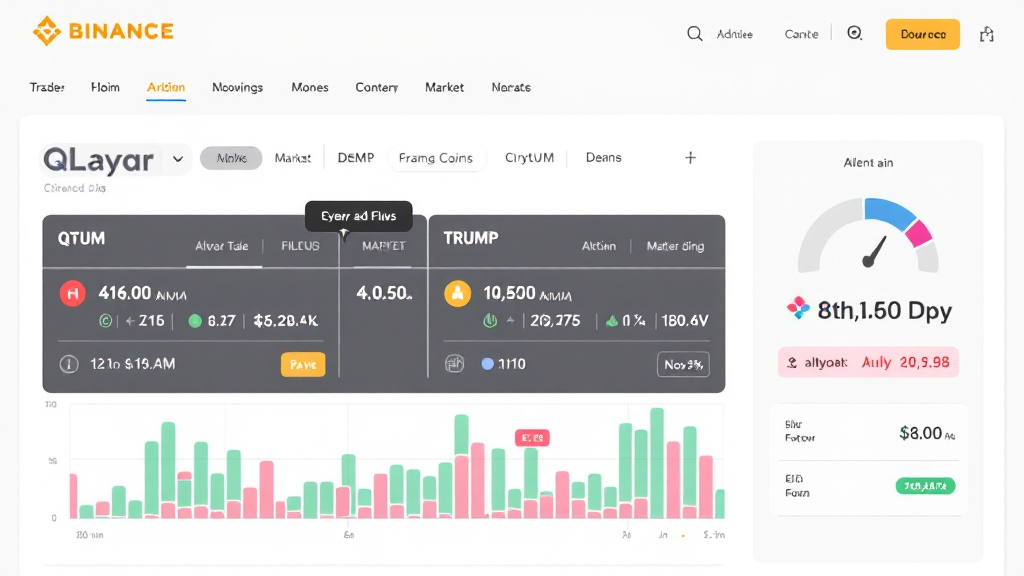Click the 10,500 price in TRUMP card
Screen dimensions: 1024x576
coord(509,293)
